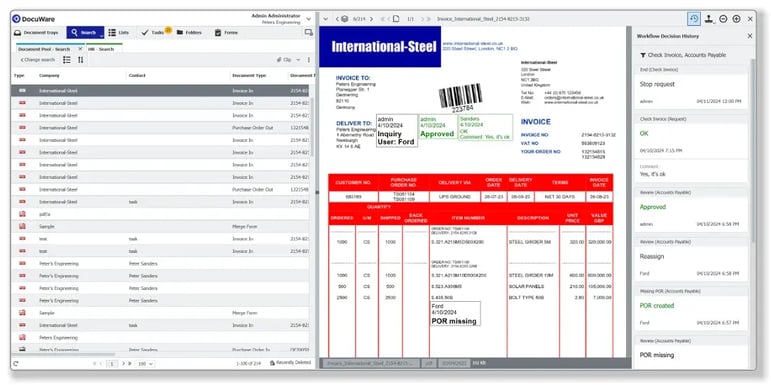Open the three-dot more options menu in result list
Image resolution: width=771 pixels, height=385 pixels.
click(x=309, y=59)
